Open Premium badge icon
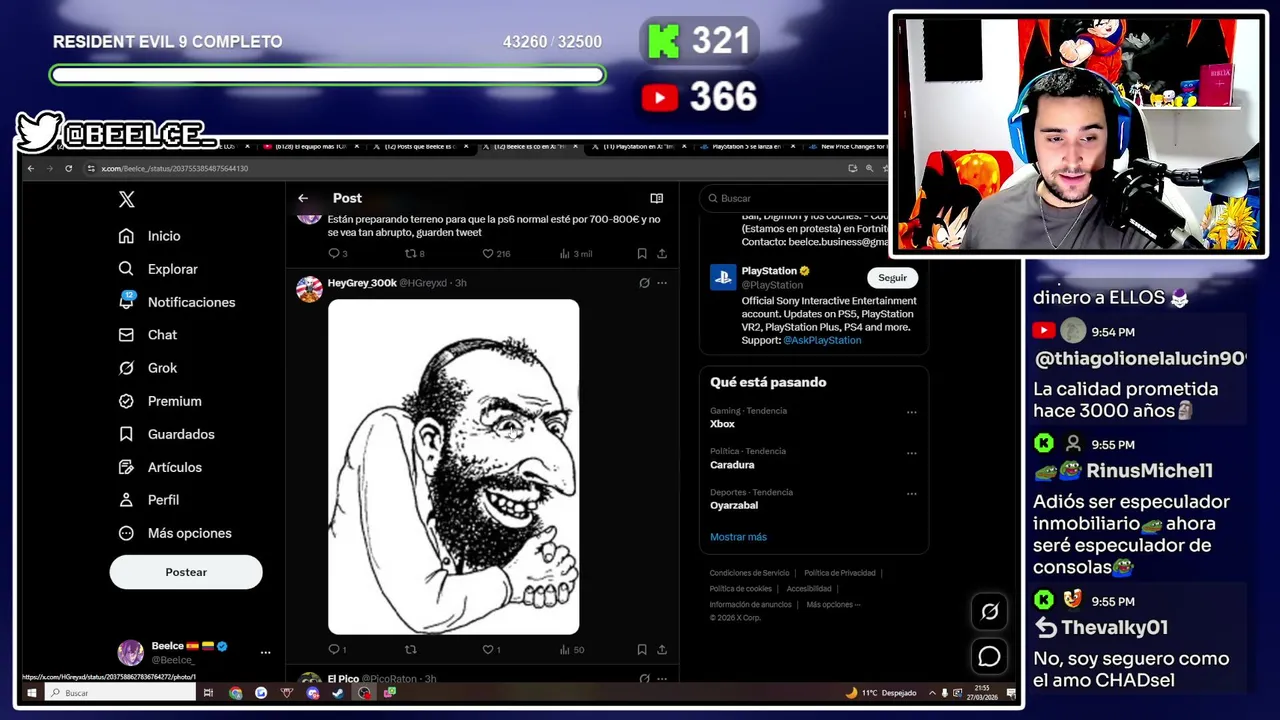This screenshot has width=1280, height=720. [126, 401]
